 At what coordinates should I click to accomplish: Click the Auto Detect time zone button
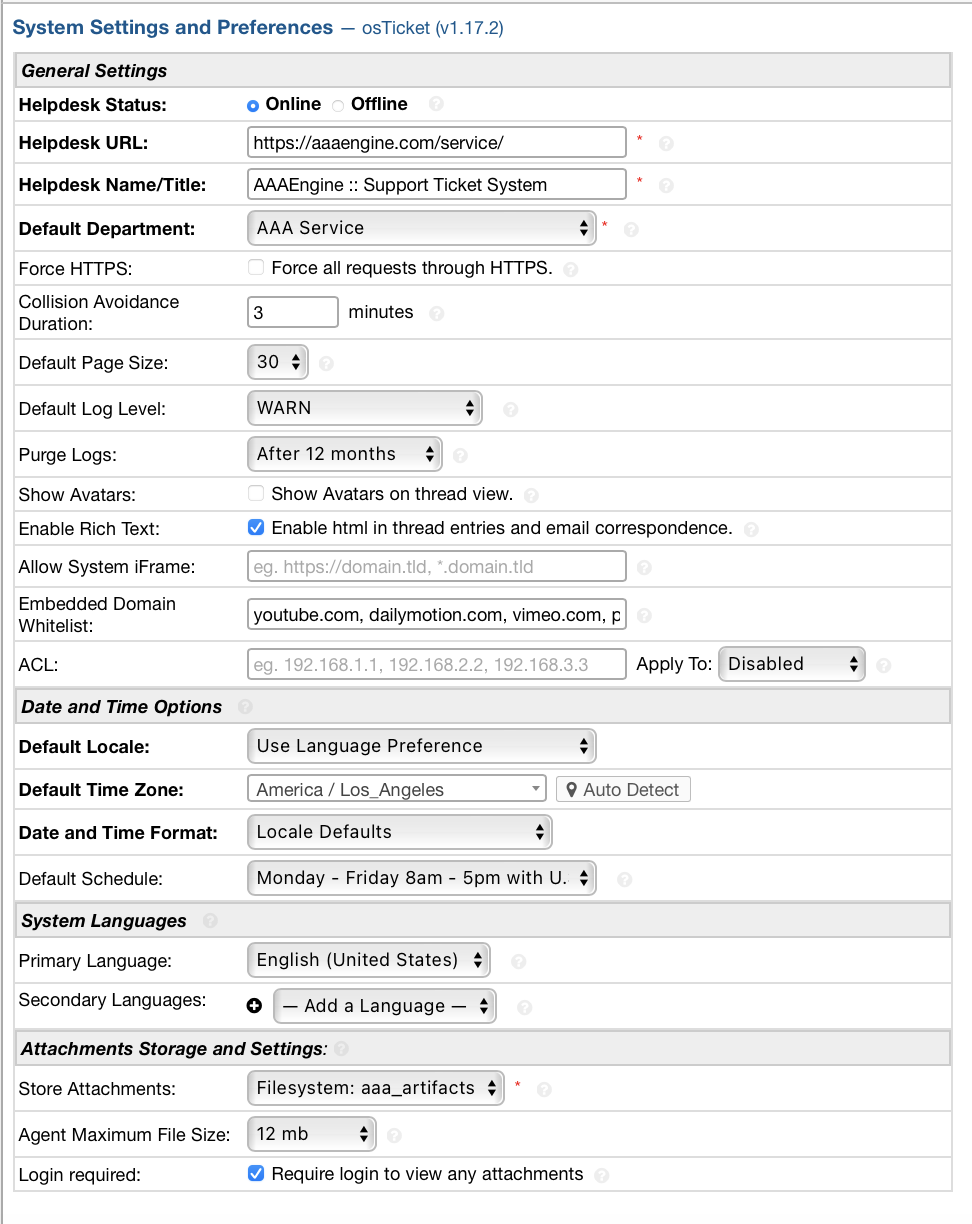point(623,790)
